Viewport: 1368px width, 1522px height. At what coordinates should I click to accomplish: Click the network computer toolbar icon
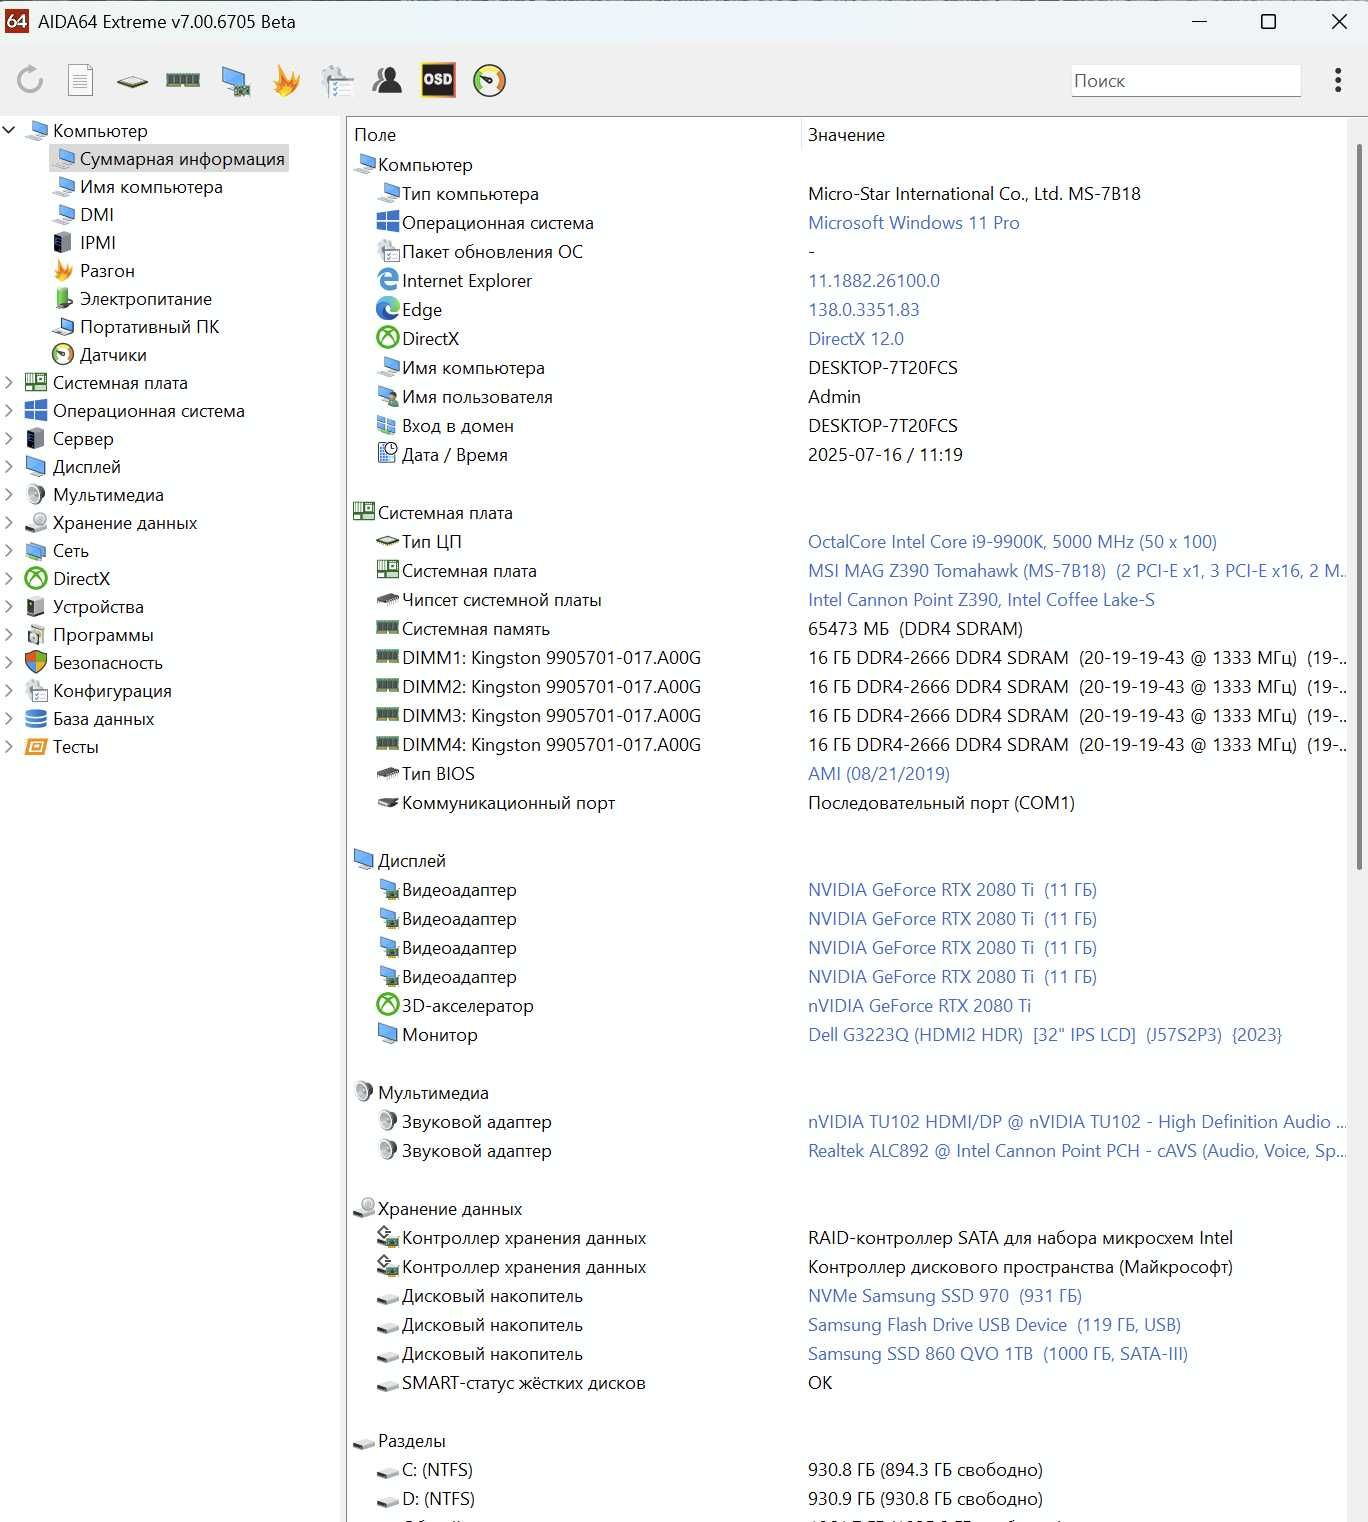pyautogui.click(x=235, y=80)
